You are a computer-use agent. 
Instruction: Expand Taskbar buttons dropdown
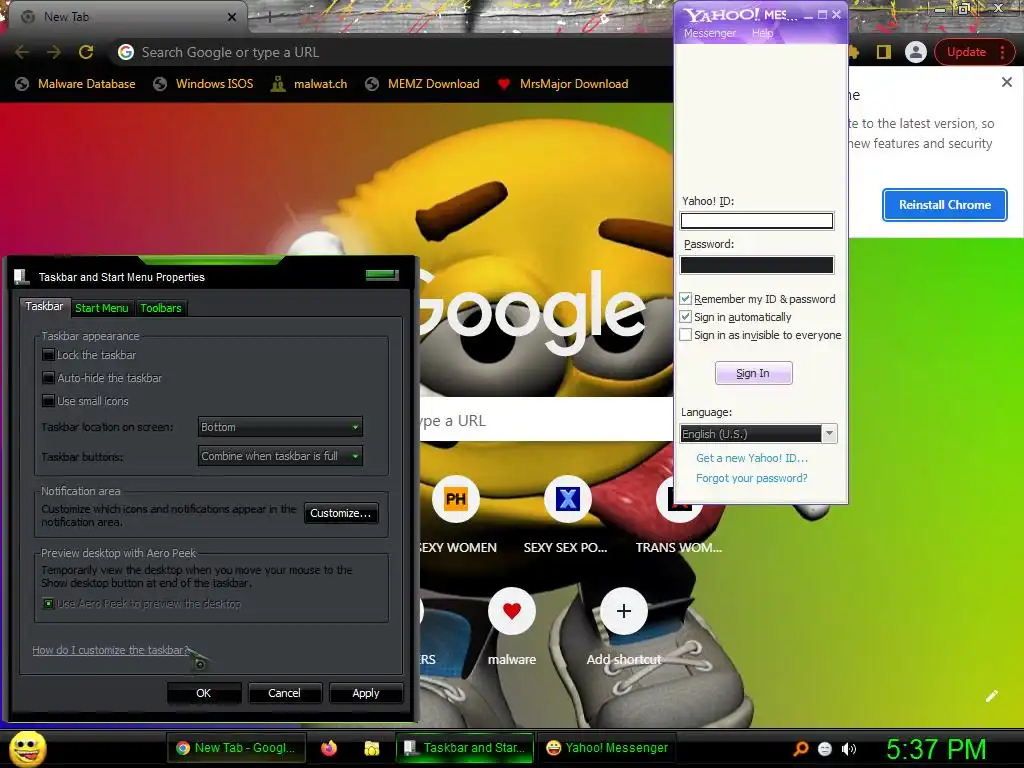[280, 456]
